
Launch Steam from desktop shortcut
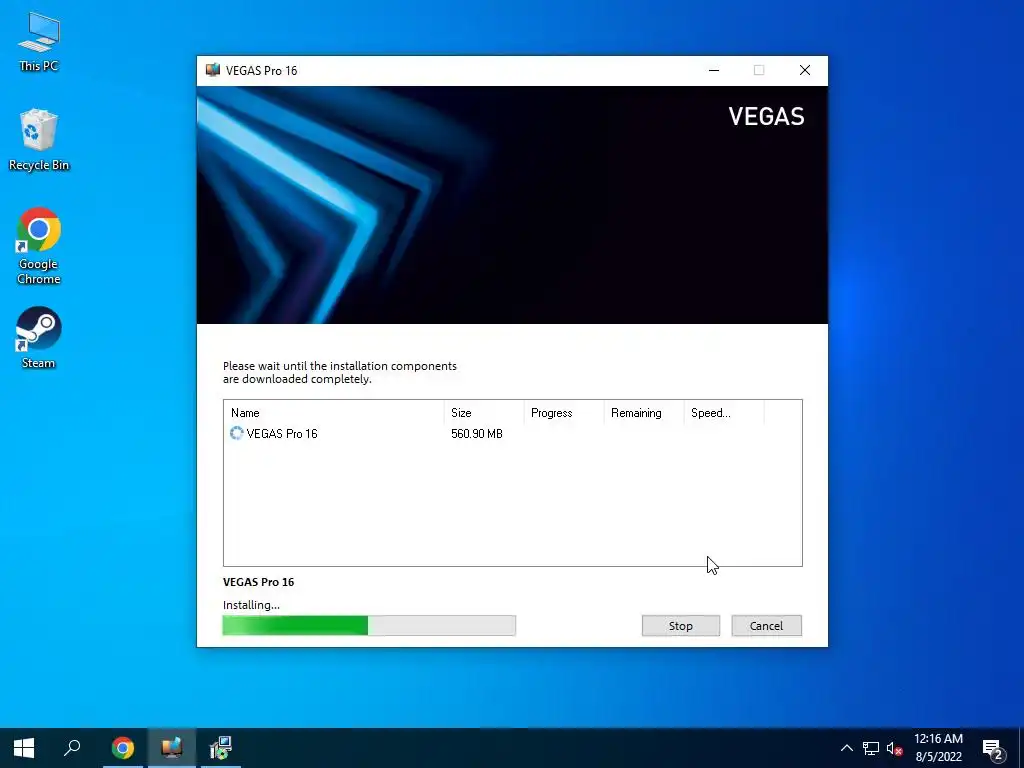tap(39, 338)
